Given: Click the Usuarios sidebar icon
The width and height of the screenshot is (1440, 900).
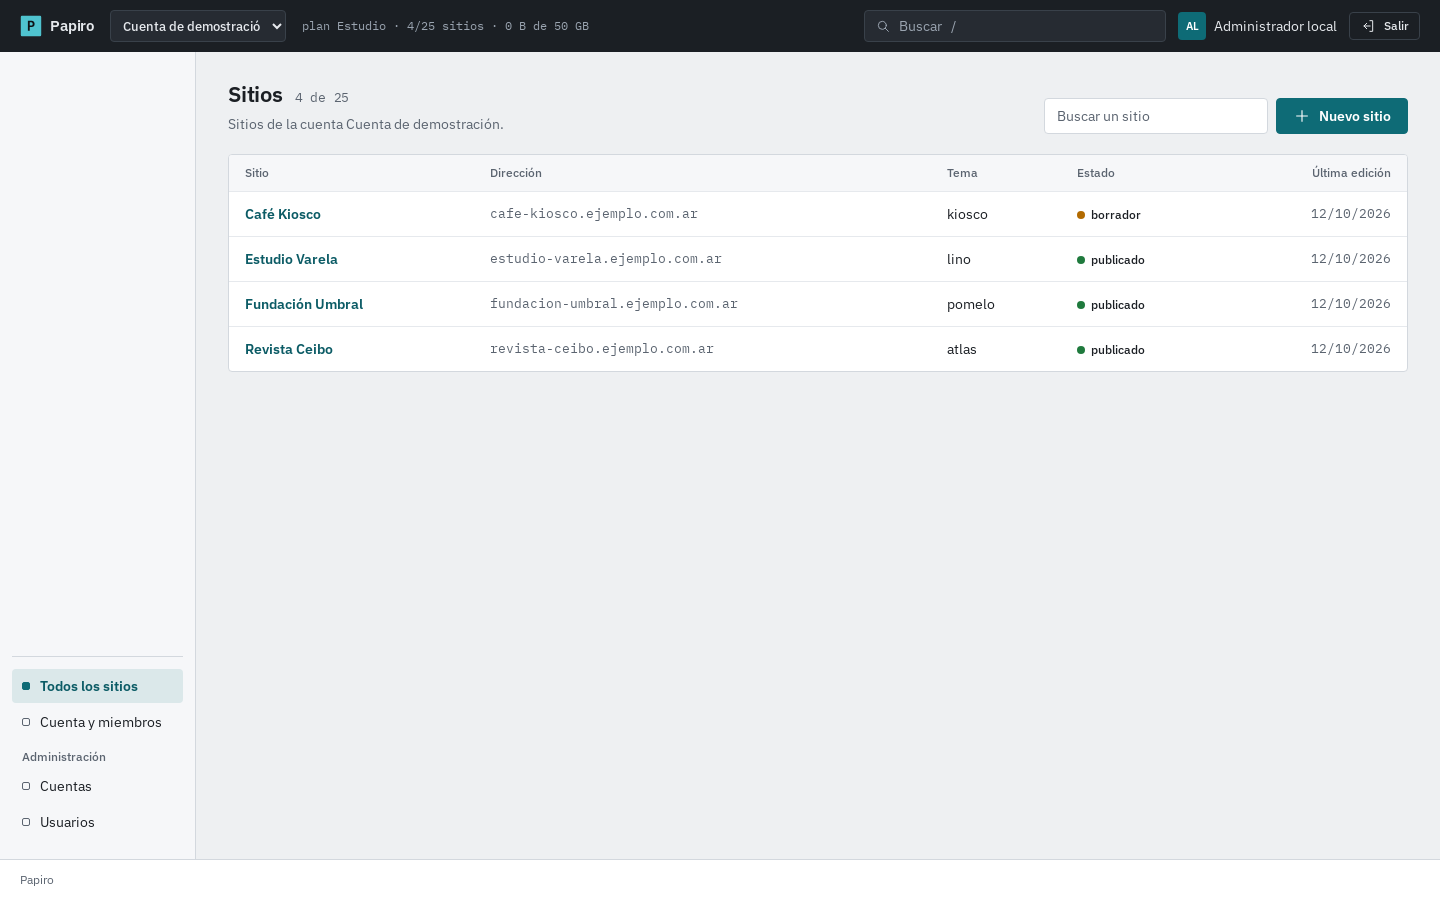Looking at the screenshot, I should tap(26, 822).
